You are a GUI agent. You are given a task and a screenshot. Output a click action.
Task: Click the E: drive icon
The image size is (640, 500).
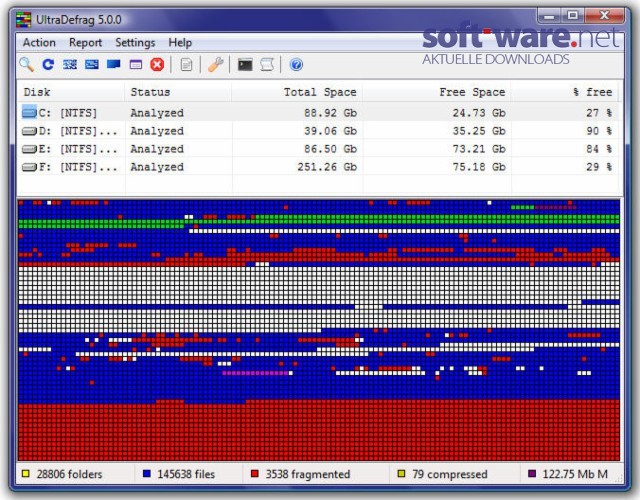pyautogui.click(x=29, y=149)
